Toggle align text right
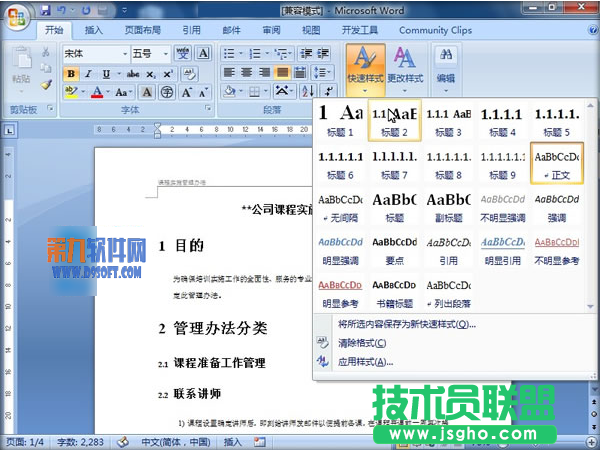 pos(264,72)
